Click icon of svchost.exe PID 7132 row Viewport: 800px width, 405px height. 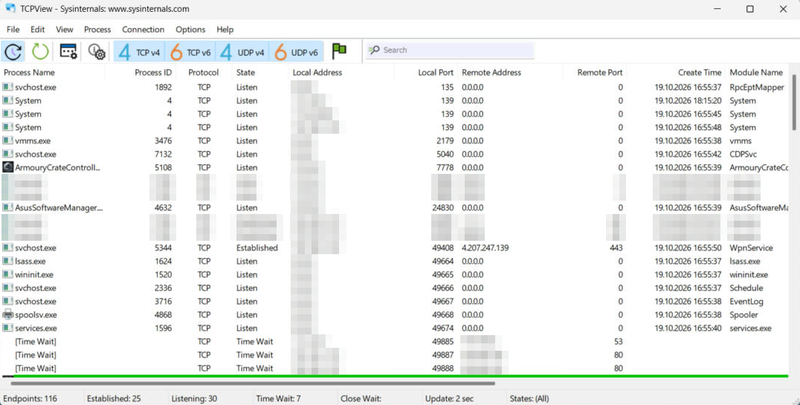pyautogui.click(x=8, y=154)
